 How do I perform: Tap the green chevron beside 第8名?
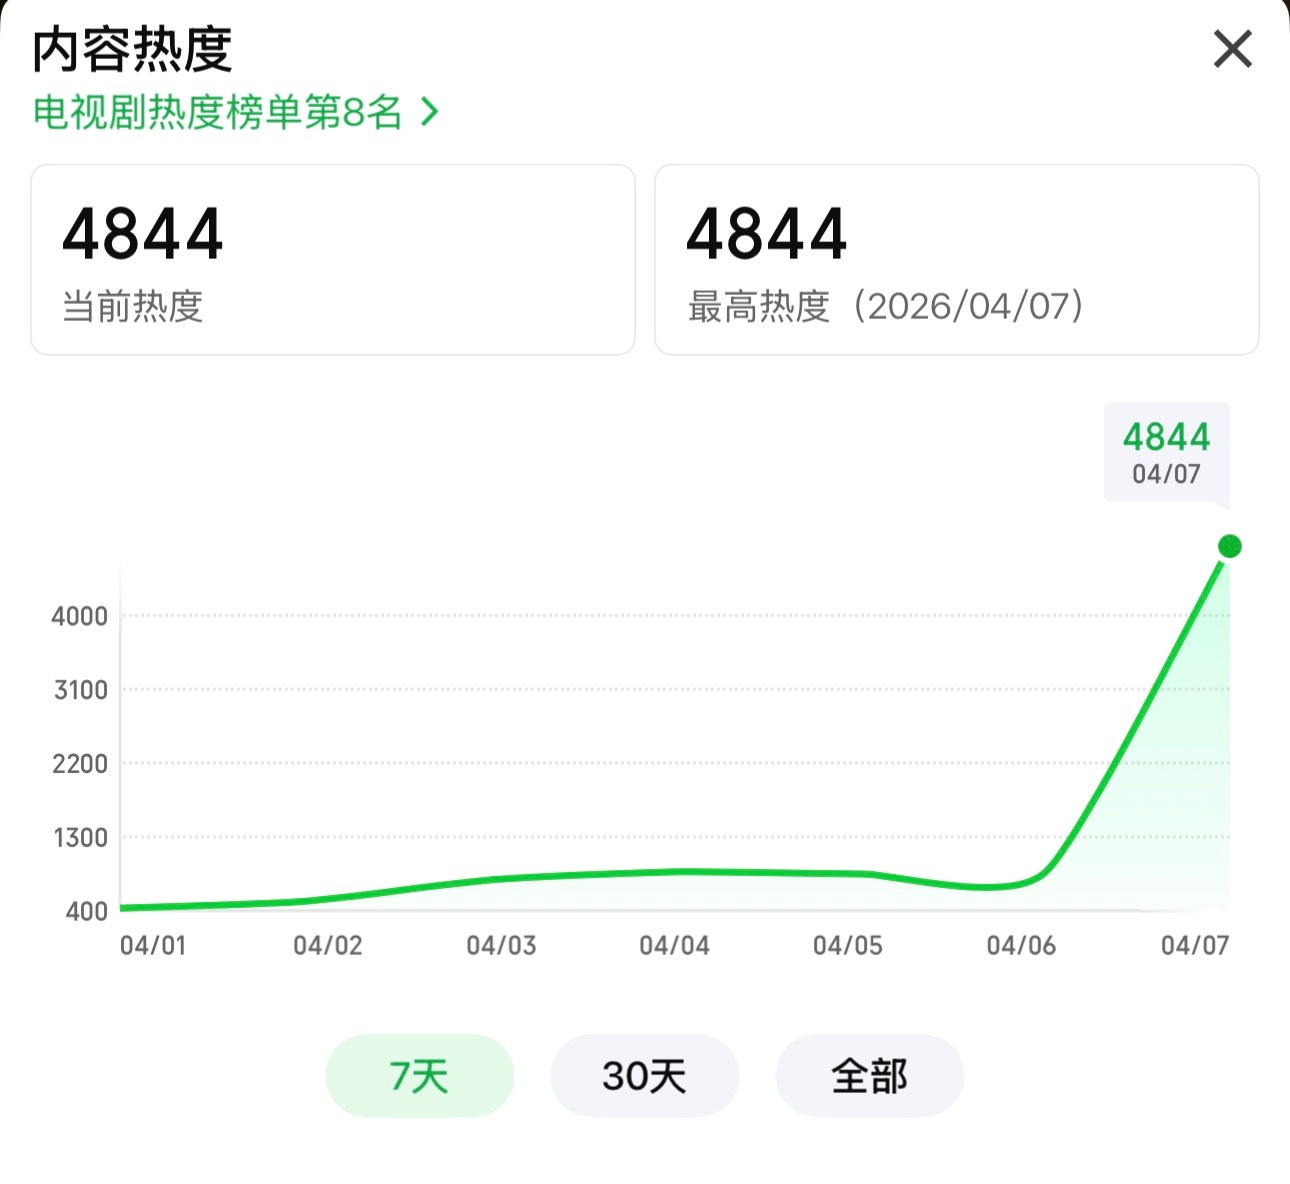pyautogui.click(x=430, y=112)
